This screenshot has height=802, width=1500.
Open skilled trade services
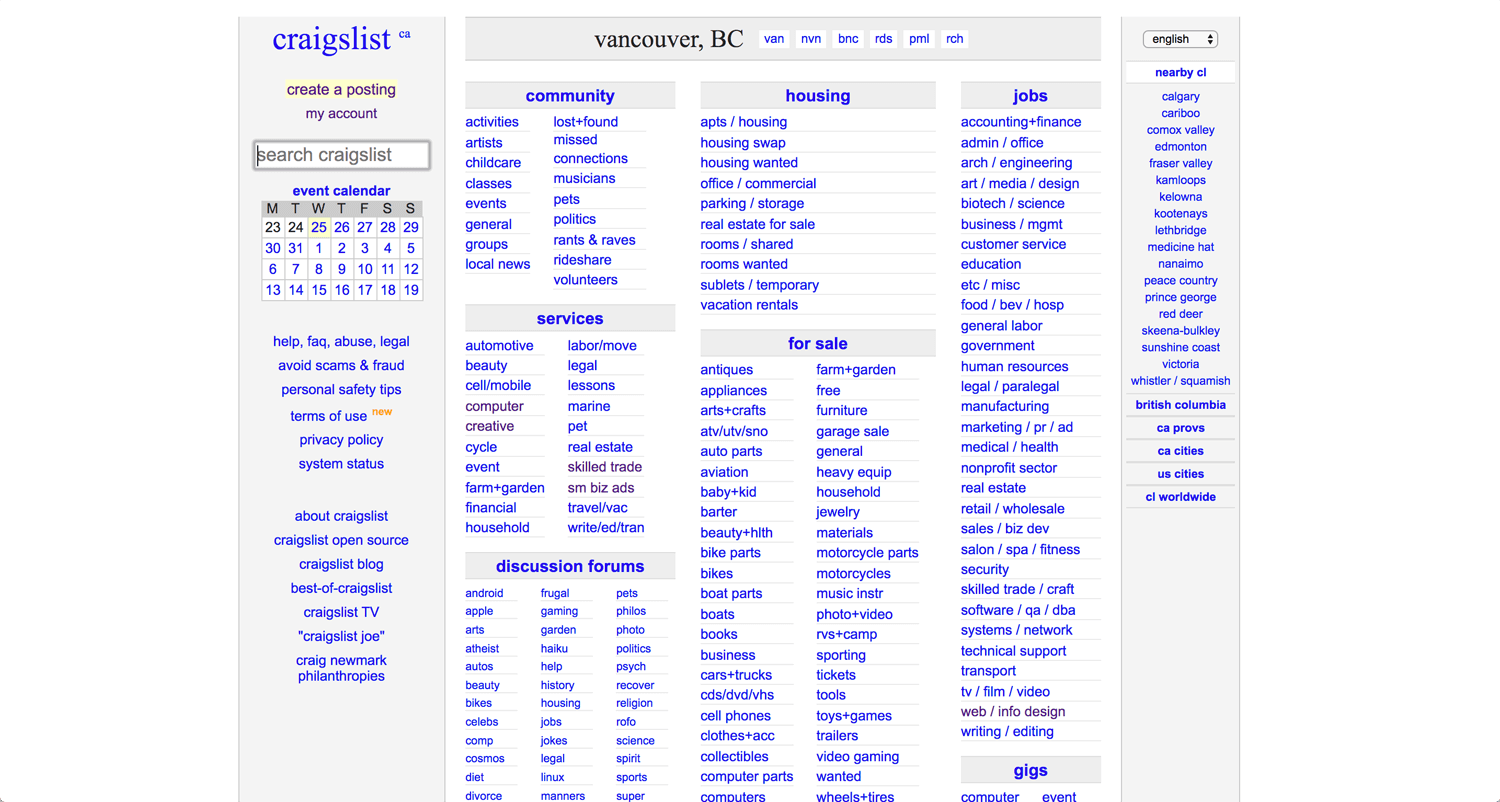click(605, 467)
